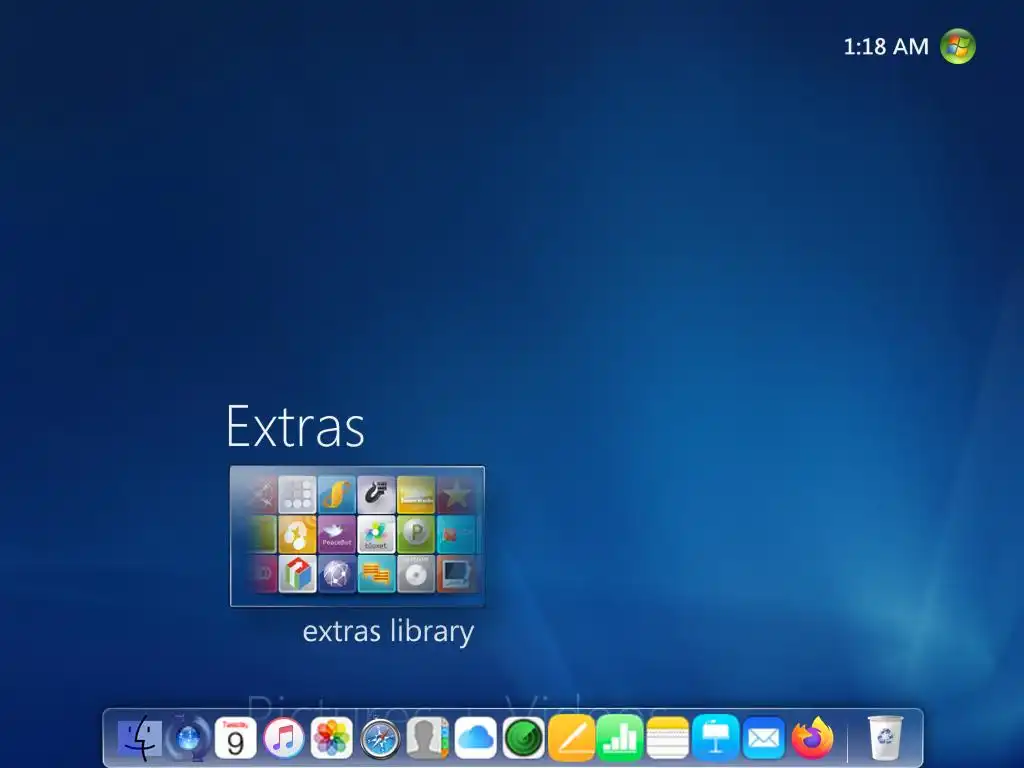Launch Keynote podium icon
Screen dimensions: 1024x768
716,738
